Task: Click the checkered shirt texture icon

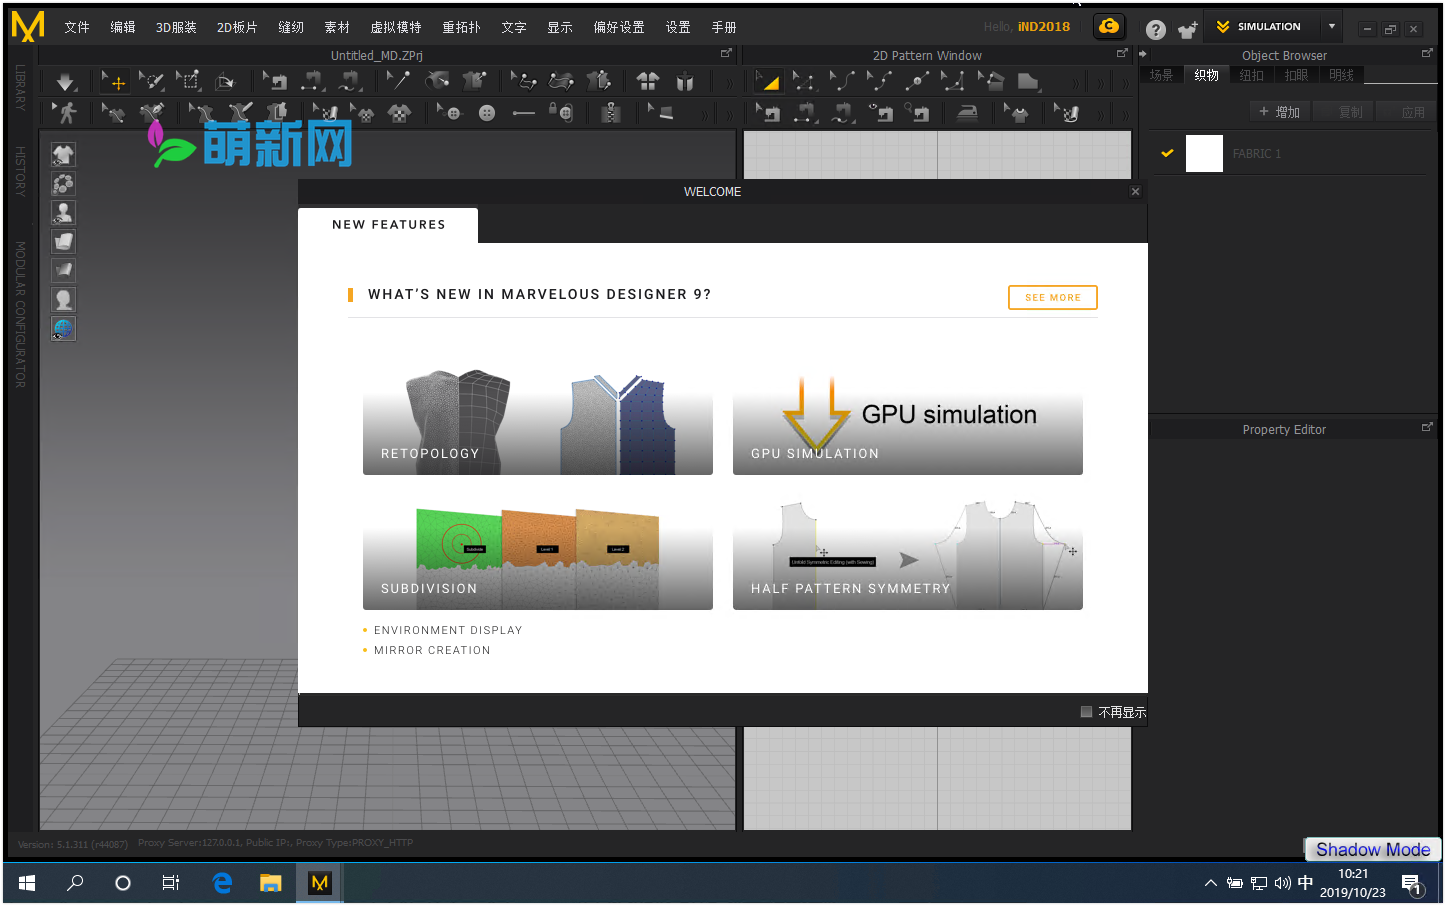Action: coord(399,113)
